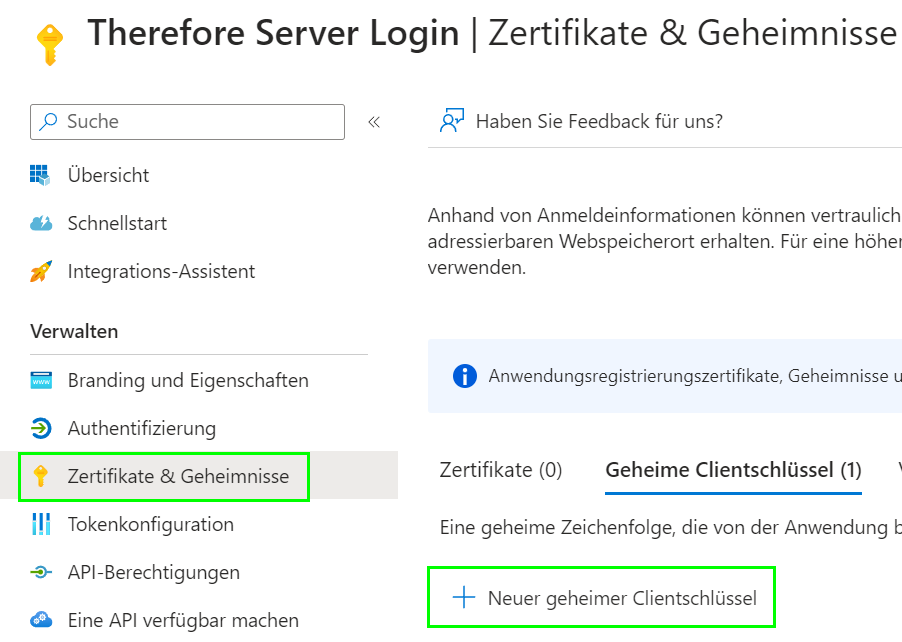Click the Übersicht grid icon

pos(41,175)
